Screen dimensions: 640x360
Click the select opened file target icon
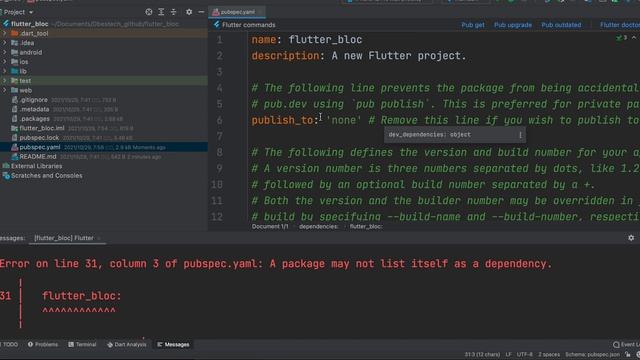pyautogui.click(x=149, y=12)
